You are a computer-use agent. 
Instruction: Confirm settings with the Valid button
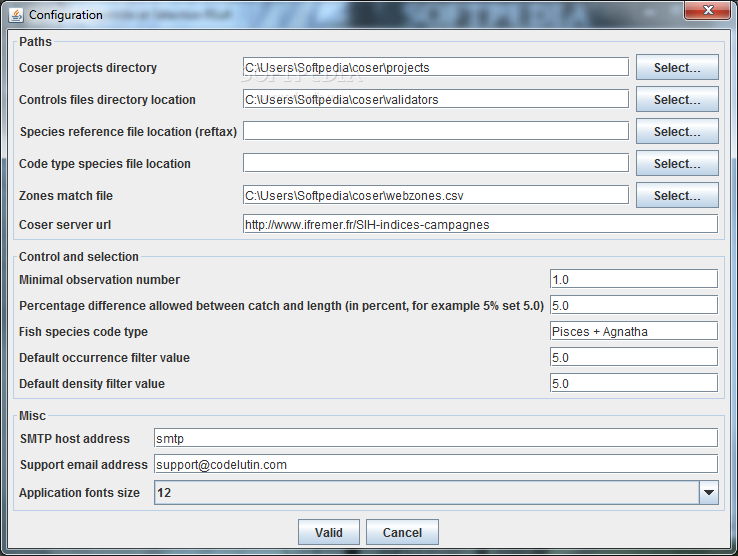coord(329,532)
